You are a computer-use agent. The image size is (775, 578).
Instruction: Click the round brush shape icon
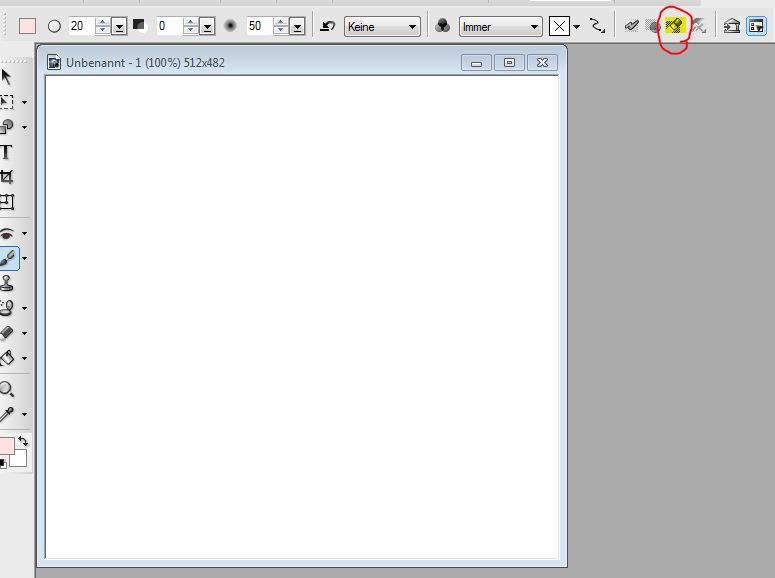point(54,26)
